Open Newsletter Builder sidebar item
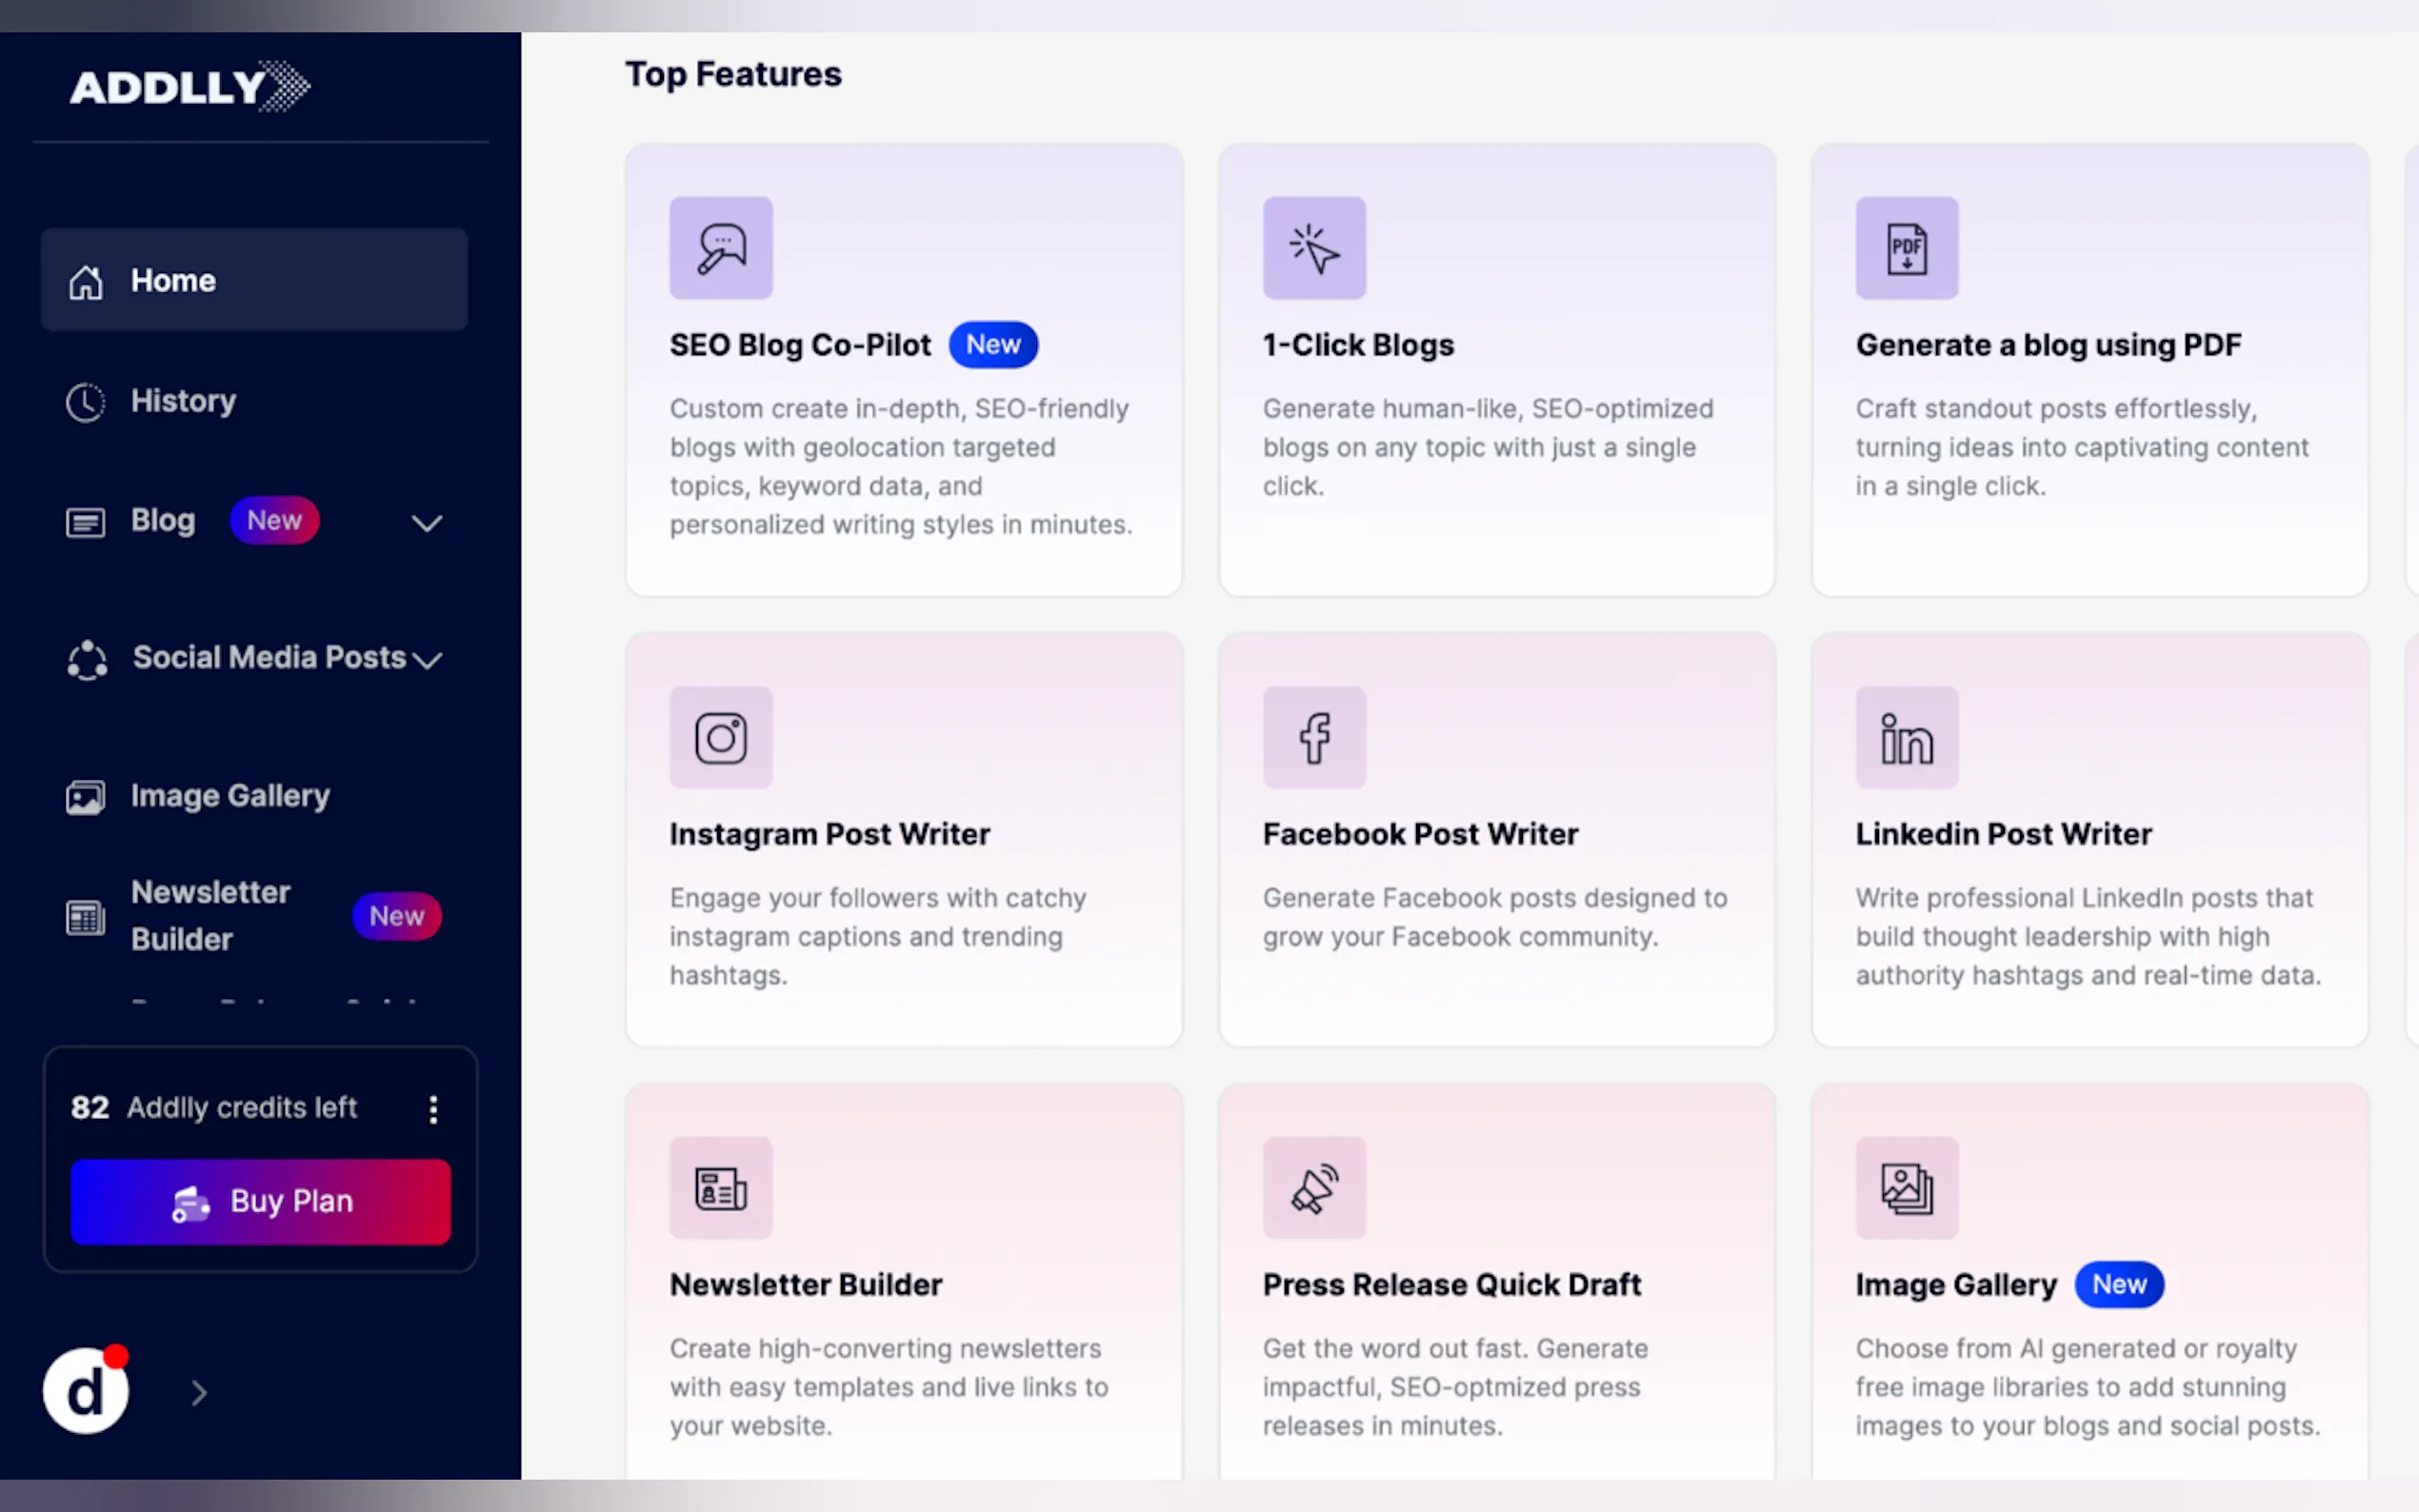This screenshot has width=2419, height=1512. click(210, 915)
